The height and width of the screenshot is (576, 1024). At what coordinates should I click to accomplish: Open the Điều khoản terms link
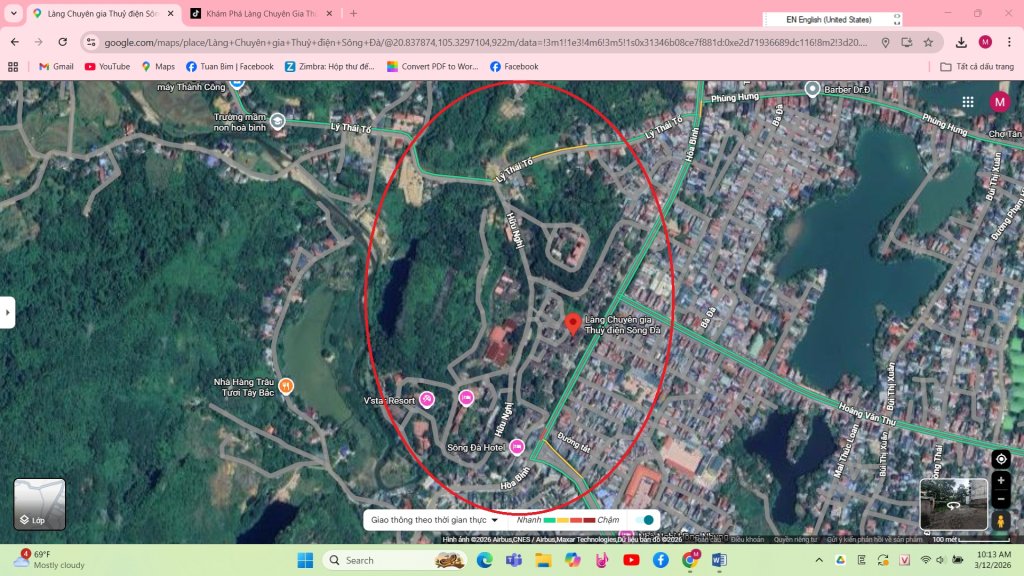(746, 539)
